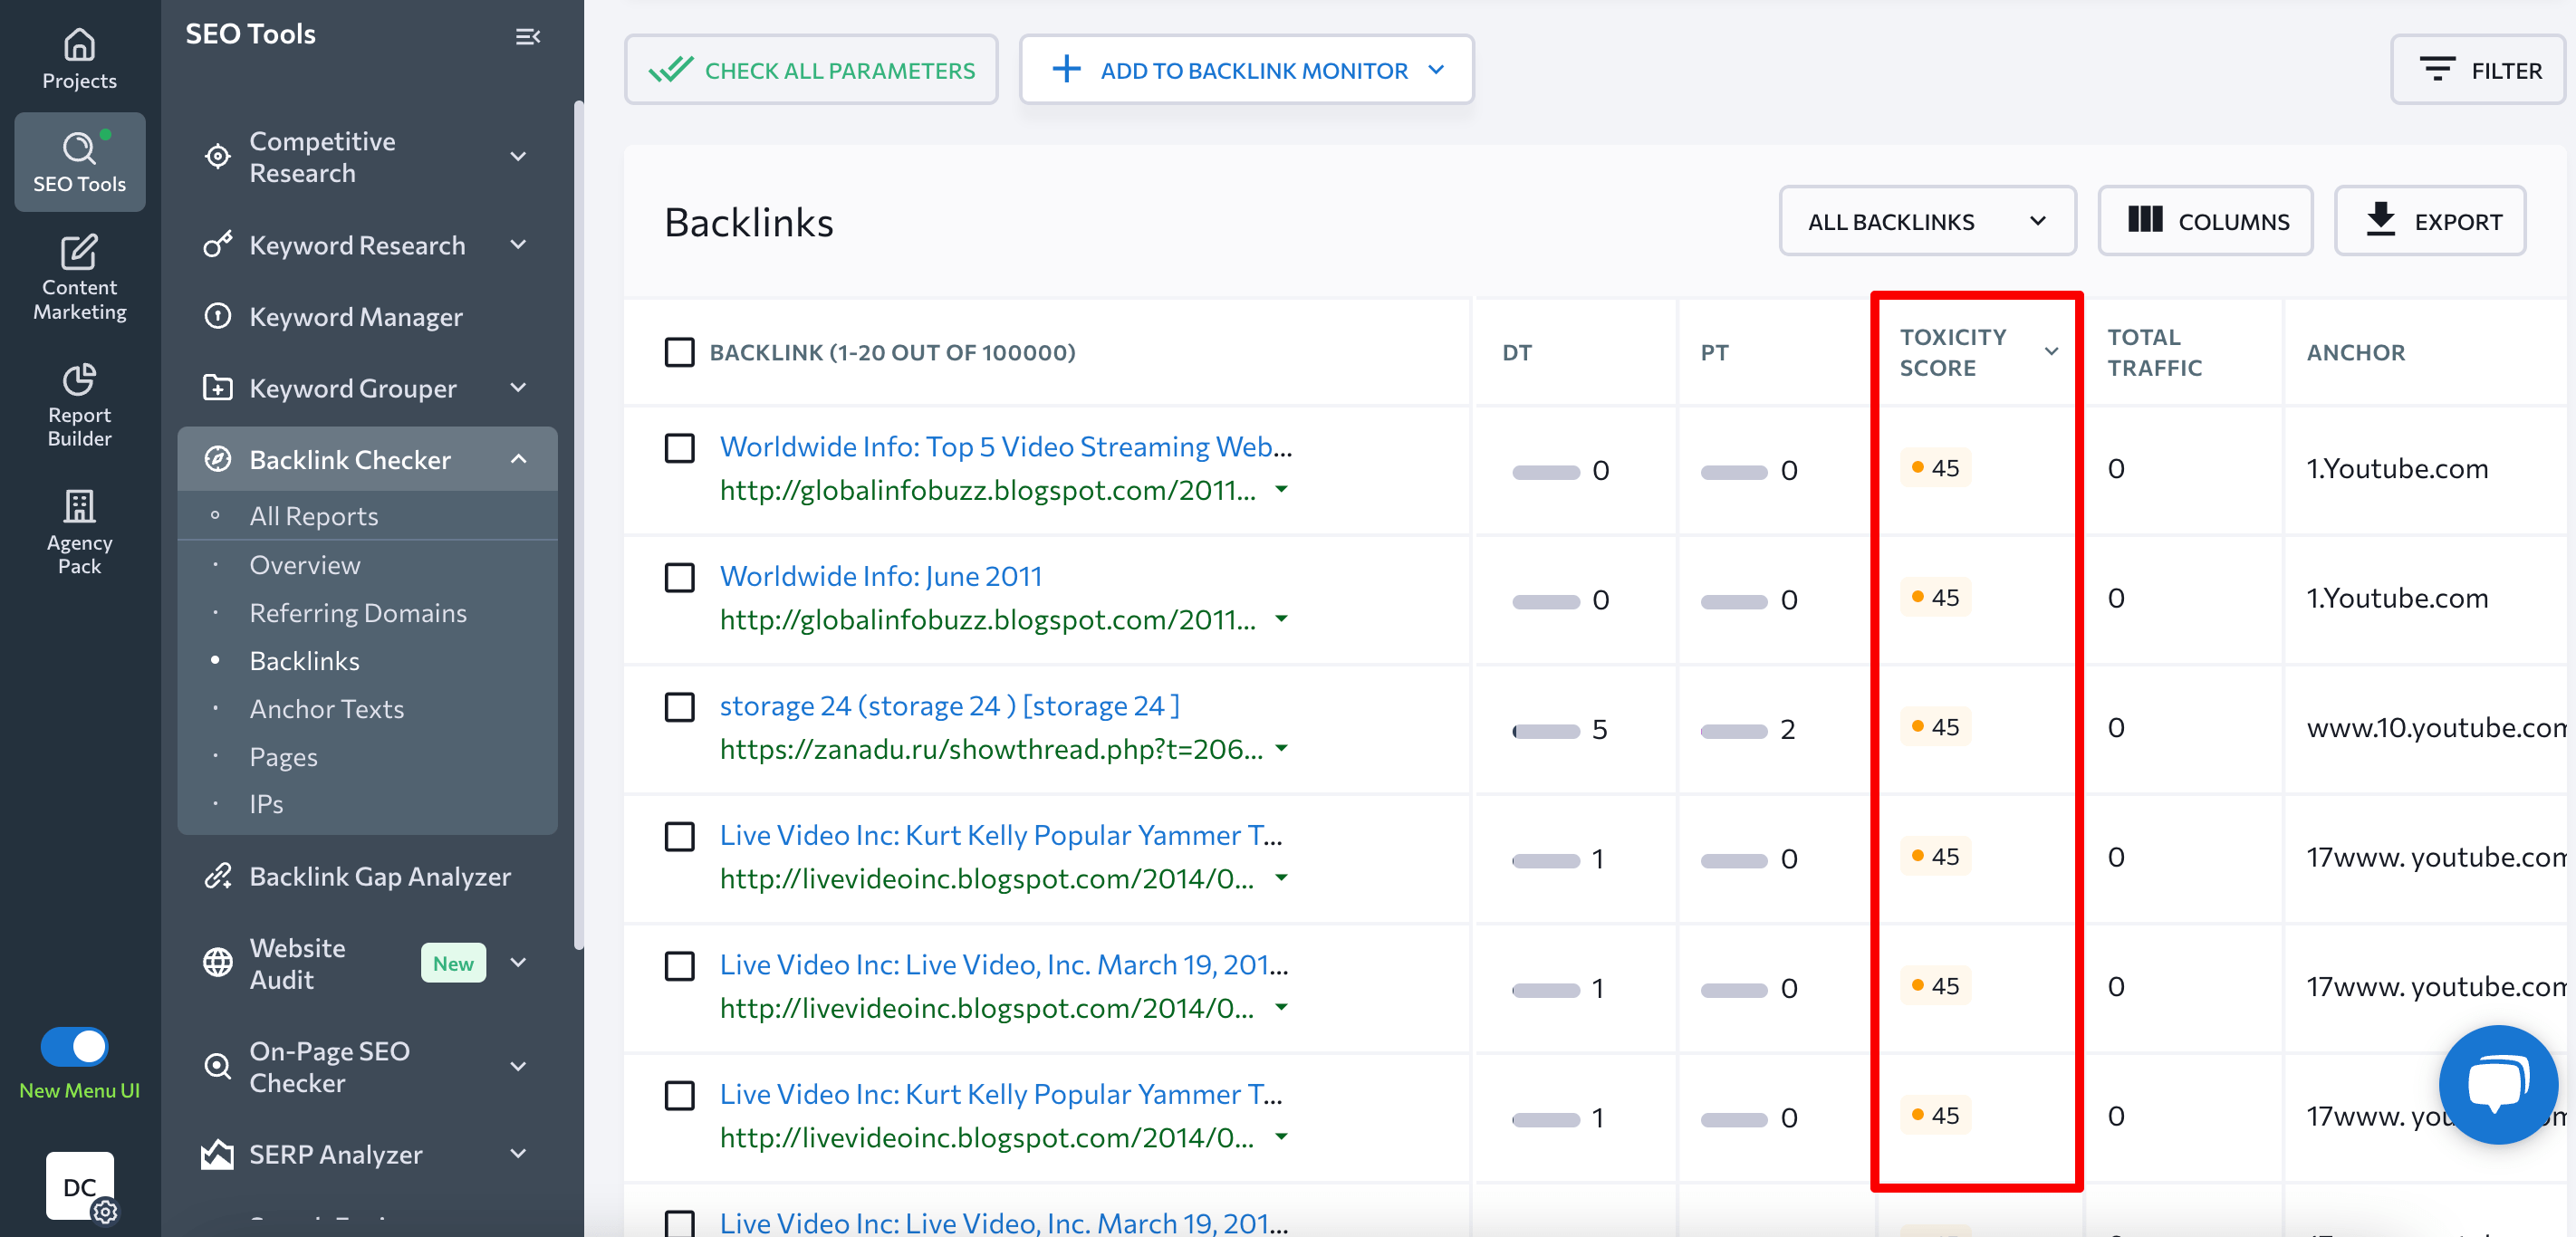Select Referring Domains in sidebar

tap(357, 613)
